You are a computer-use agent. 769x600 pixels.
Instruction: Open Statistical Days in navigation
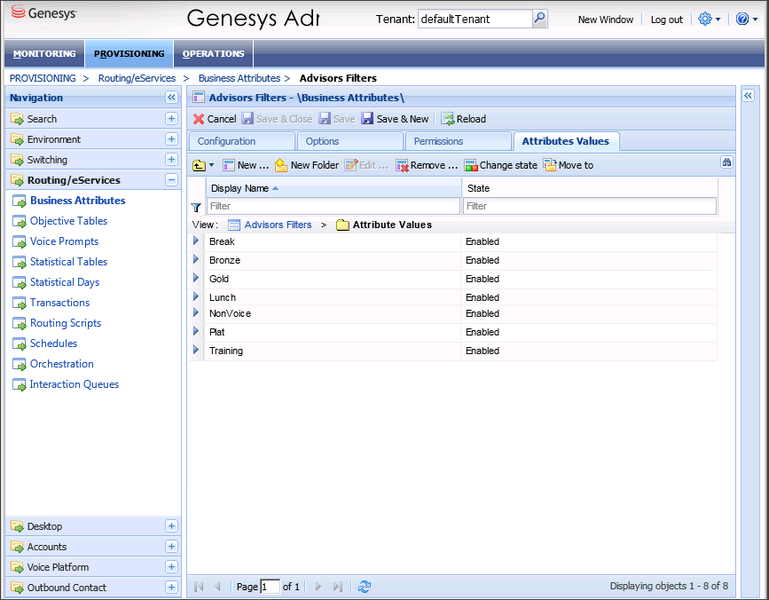tap(64, 282)
